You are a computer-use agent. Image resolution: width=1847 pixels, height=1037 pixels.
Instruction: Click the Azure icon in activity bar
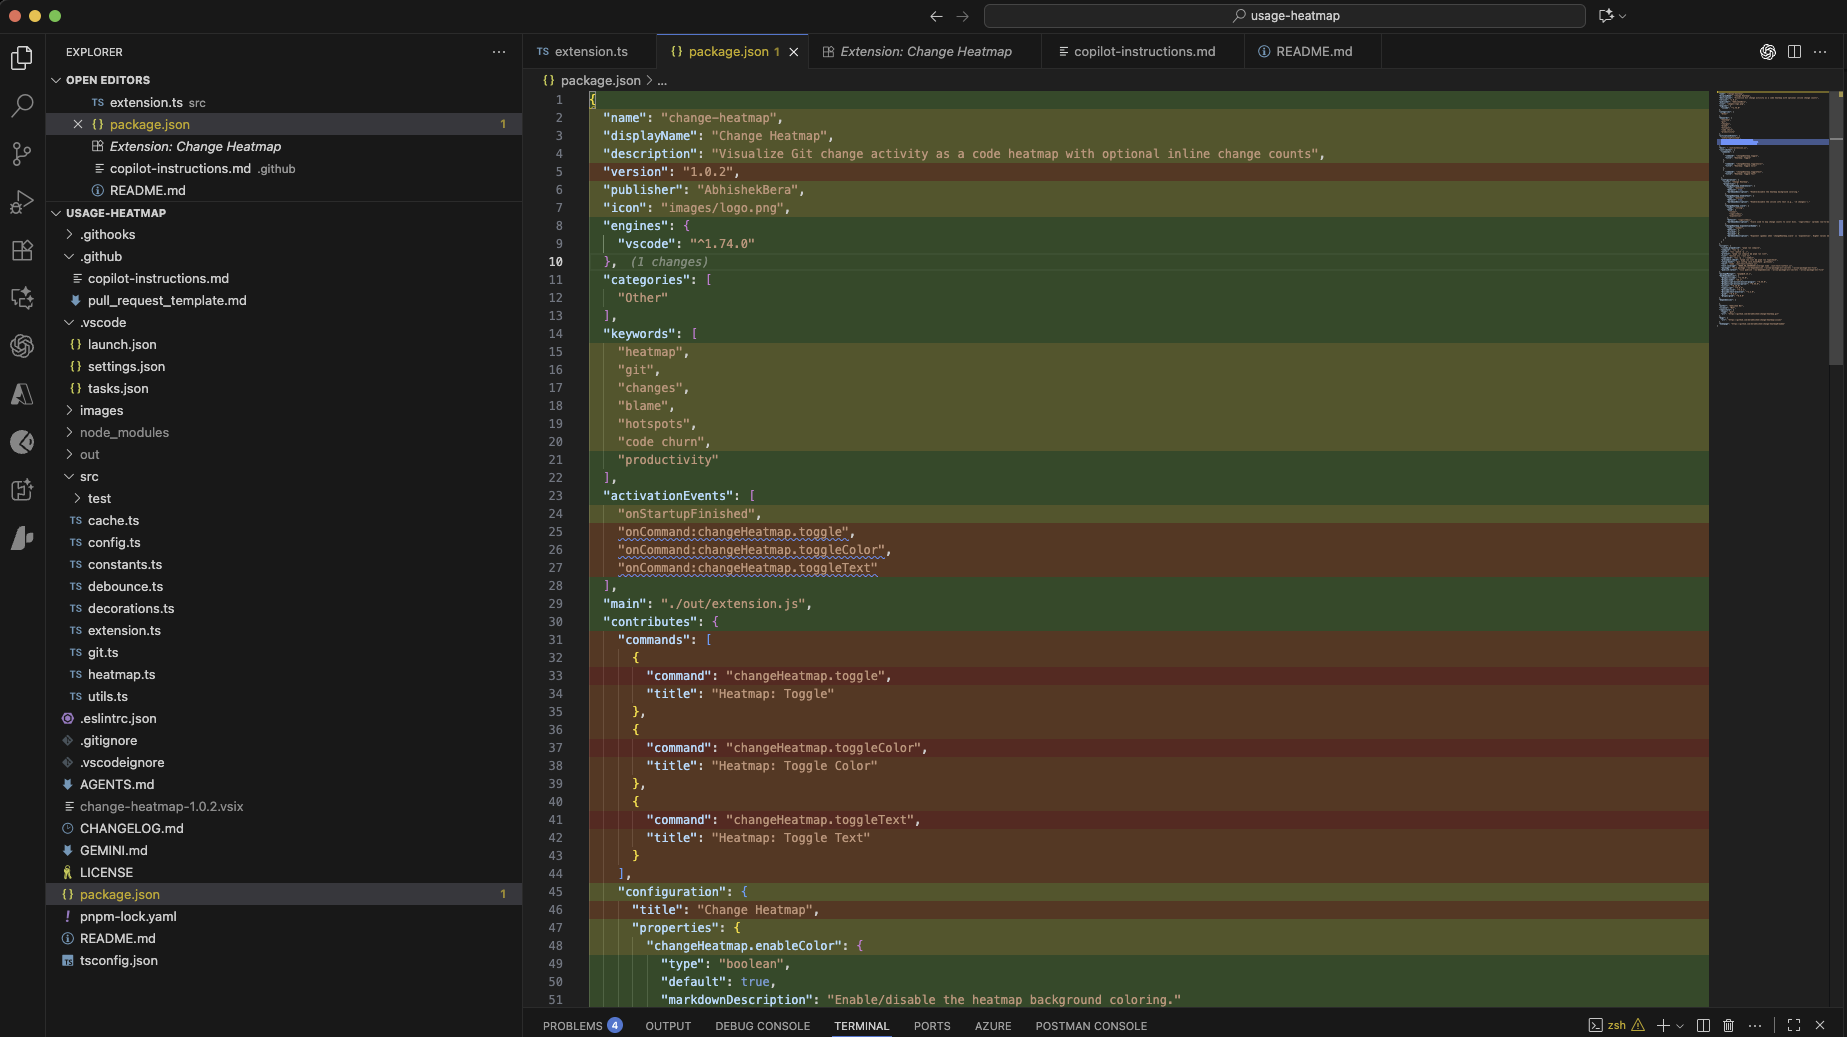pyautogui.click(x=22, y=394)
